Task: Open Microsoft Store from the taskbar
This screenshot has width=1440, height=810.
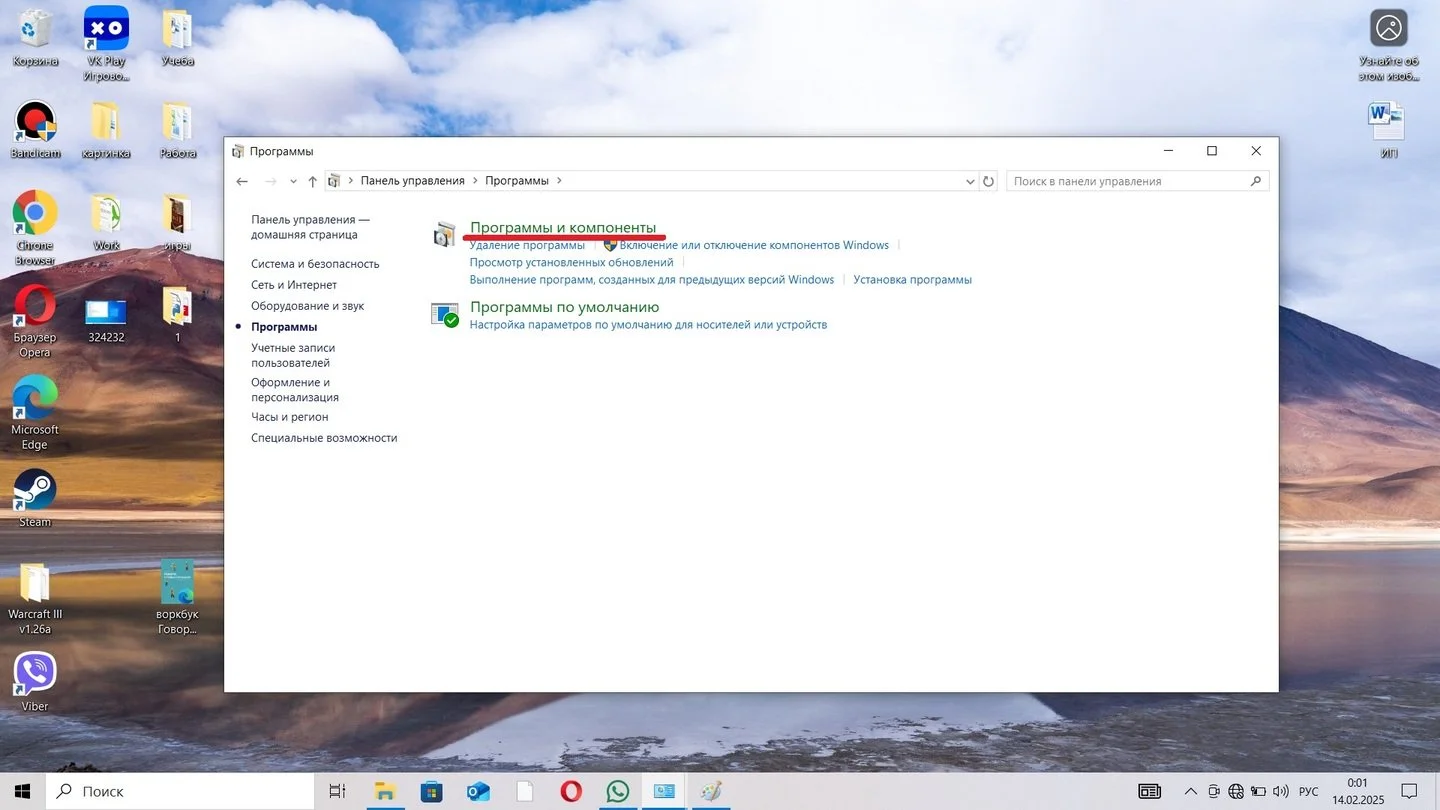Action: (431, 791)
